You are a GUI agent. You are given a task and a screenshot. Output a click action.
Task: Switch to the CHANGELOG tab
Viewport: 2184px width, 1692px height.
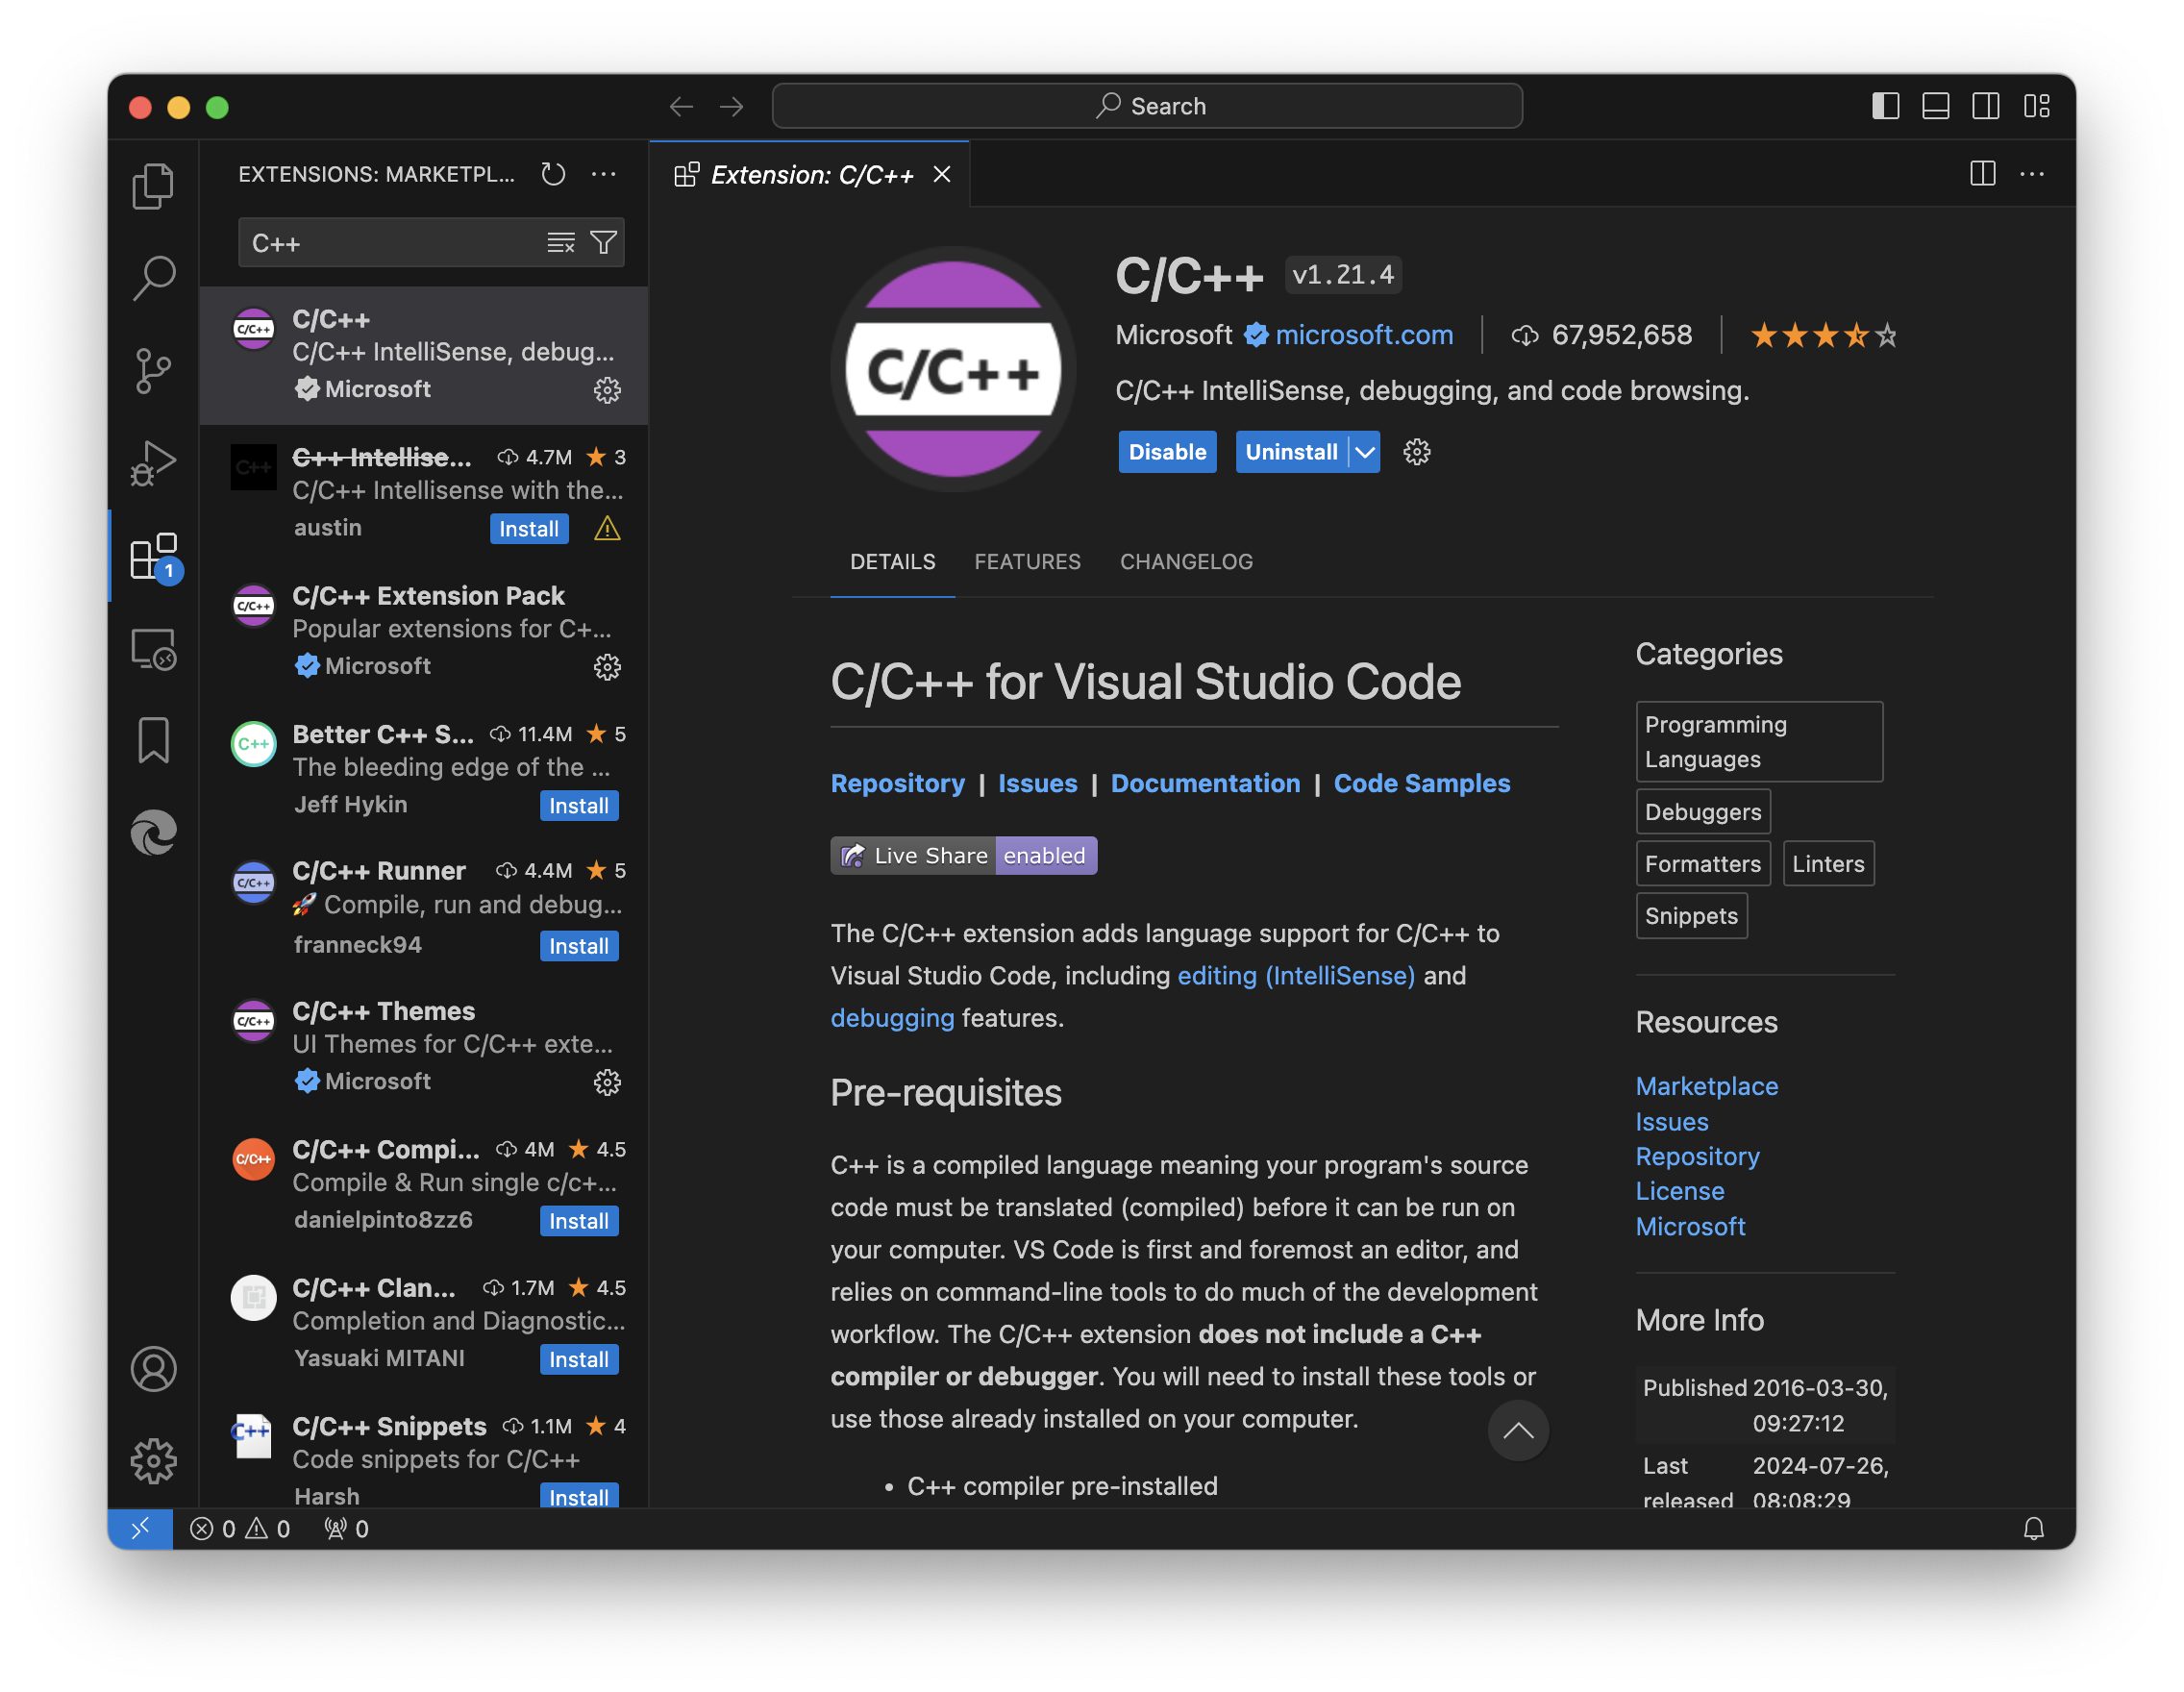pos(1185,562)
